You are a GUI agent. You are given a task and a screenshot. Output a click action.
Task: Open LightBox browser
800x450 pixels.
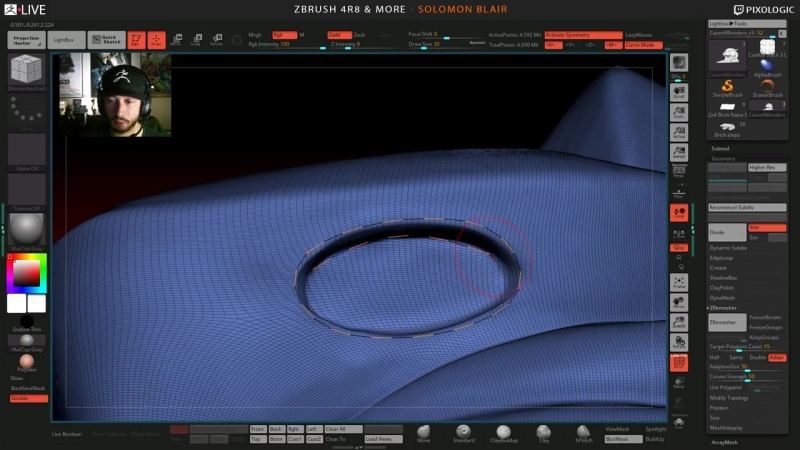click(66, 40)
